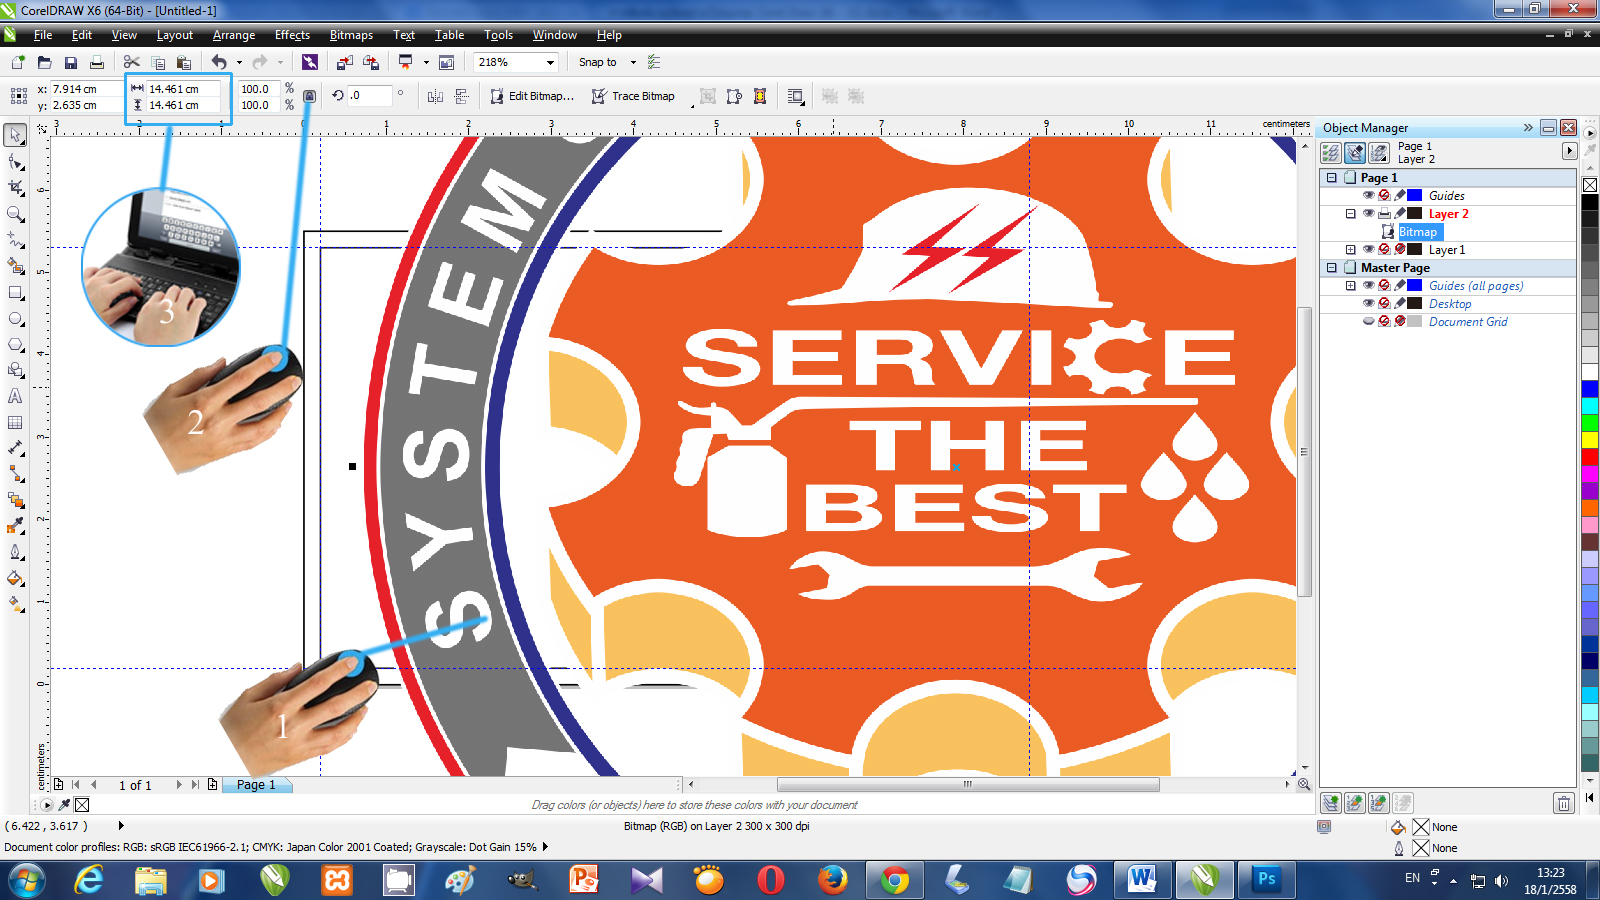This screenshot has height=900, width=1600.
Task: Expand Layer 1 in Object Manager
Action: [1351, 250]
